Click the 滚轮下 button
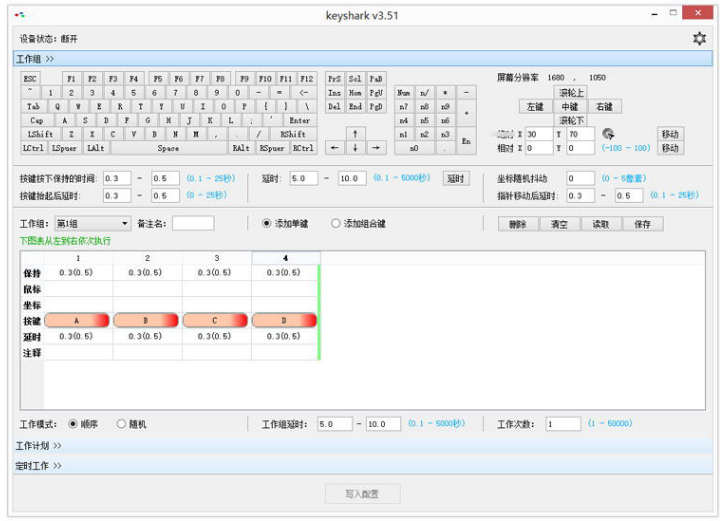721x521 pixels. click(x=571, y=120)
